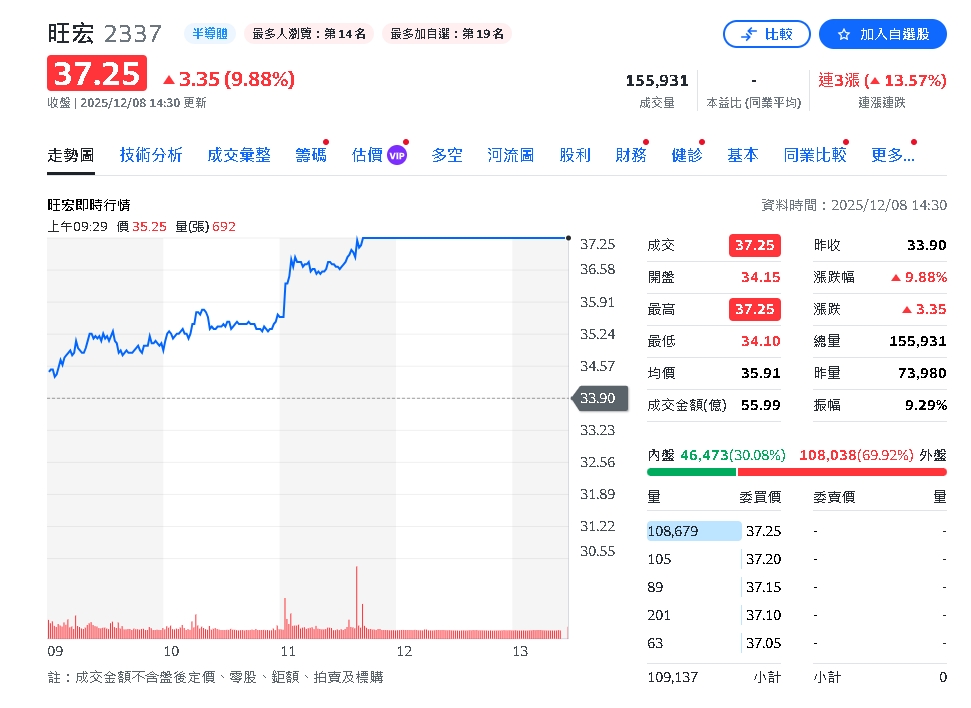Switch to the 多空 tab

click(x=447, y=155)
